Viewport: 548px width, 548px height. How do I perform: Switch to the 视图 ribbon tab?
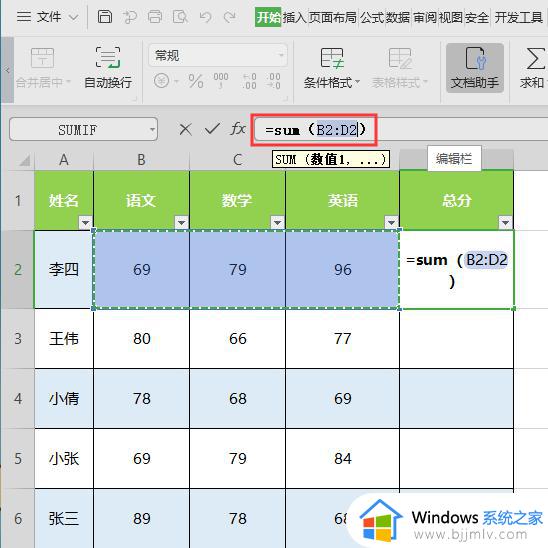[x=450, y=17]
